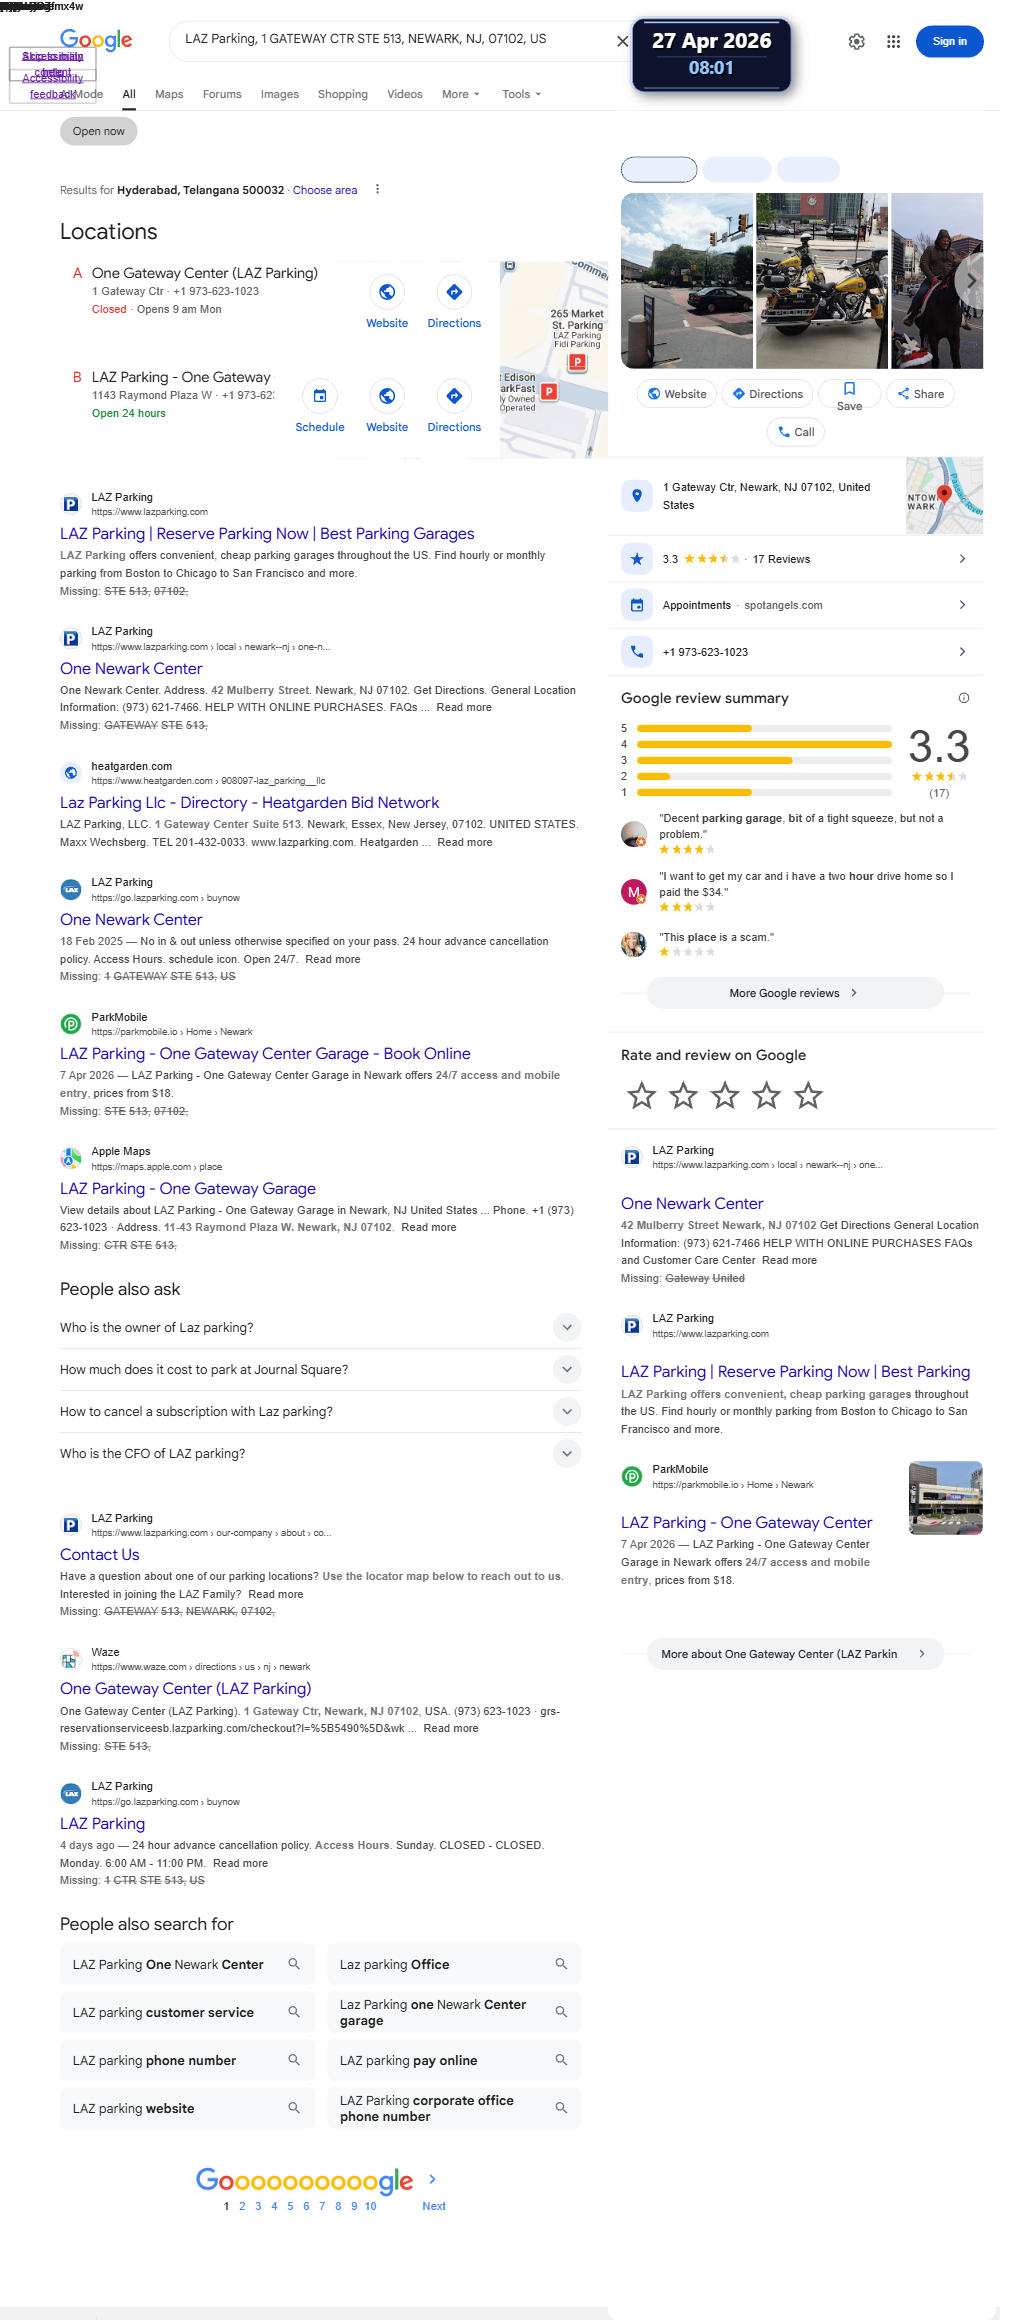Open the More search filters dropdown
1012x2320 pixels.
pyautogui.click(x=460, y=94)
